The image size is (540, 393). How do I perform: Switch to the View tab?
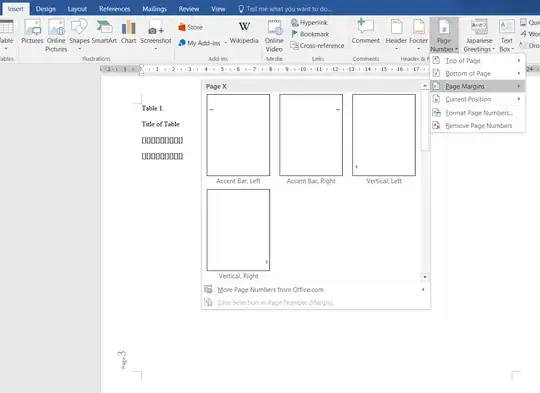pos(218,9)
